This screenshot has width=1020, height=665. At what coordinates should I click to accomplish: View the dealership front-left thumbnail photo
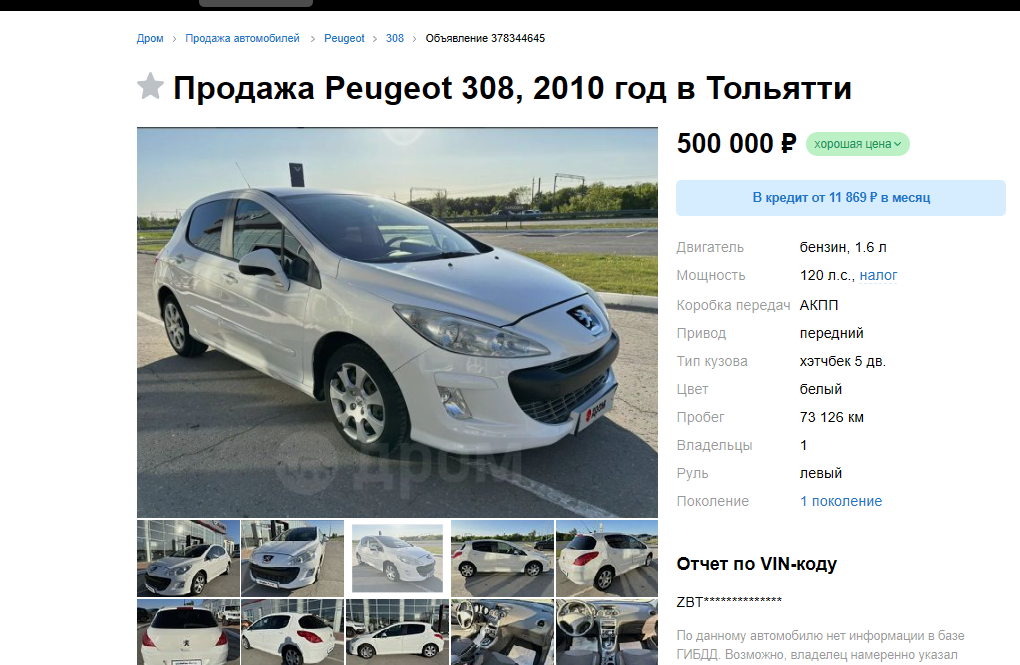pyautogui.click(x=188, y=558)
